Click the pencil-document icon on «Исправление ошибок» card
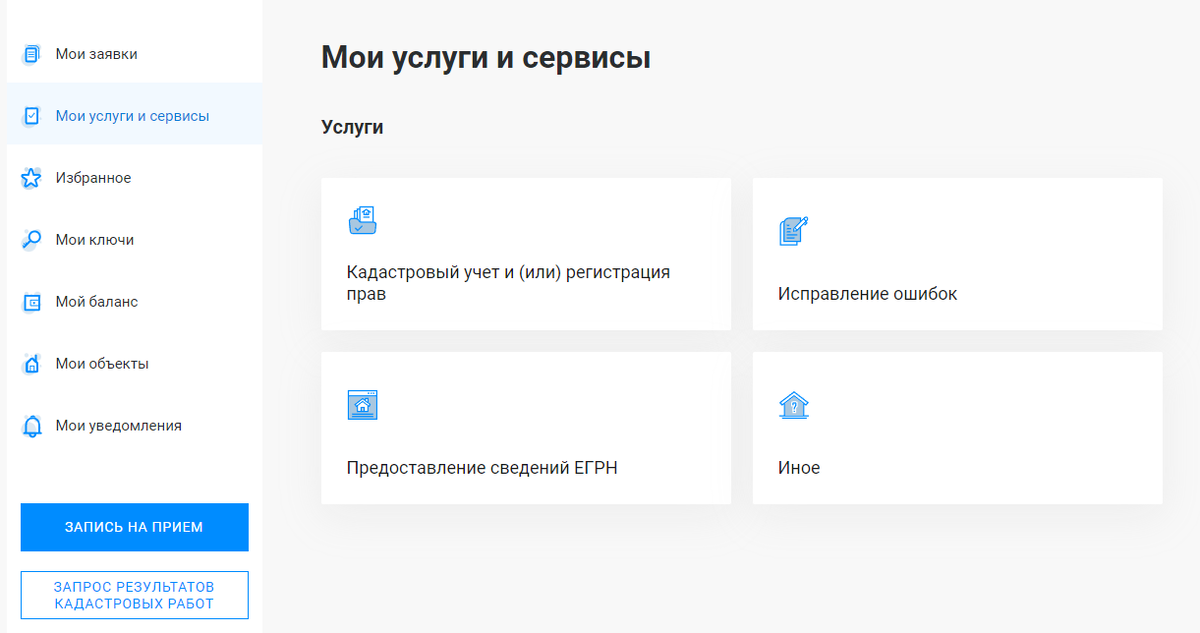This screenshot has width=1200, height=633. click(793, 230)
